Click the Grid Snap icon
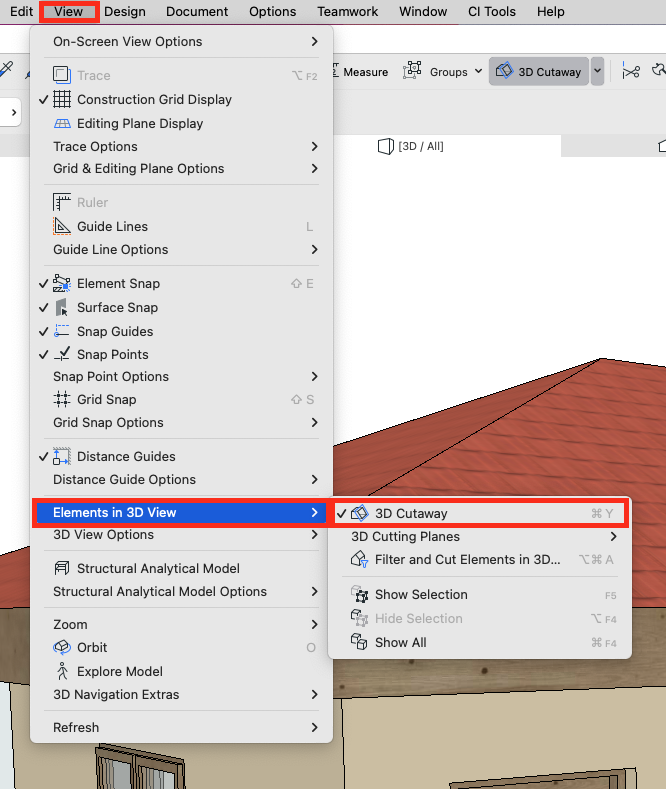666x789 pixels. pyautogui.click(x=62, y=400)
